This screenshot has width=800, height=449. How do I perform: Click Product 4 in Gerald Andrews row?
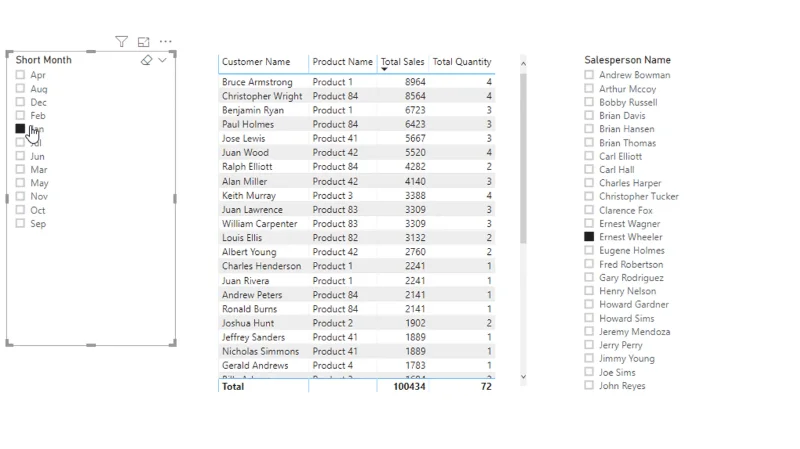pos(333,365)
